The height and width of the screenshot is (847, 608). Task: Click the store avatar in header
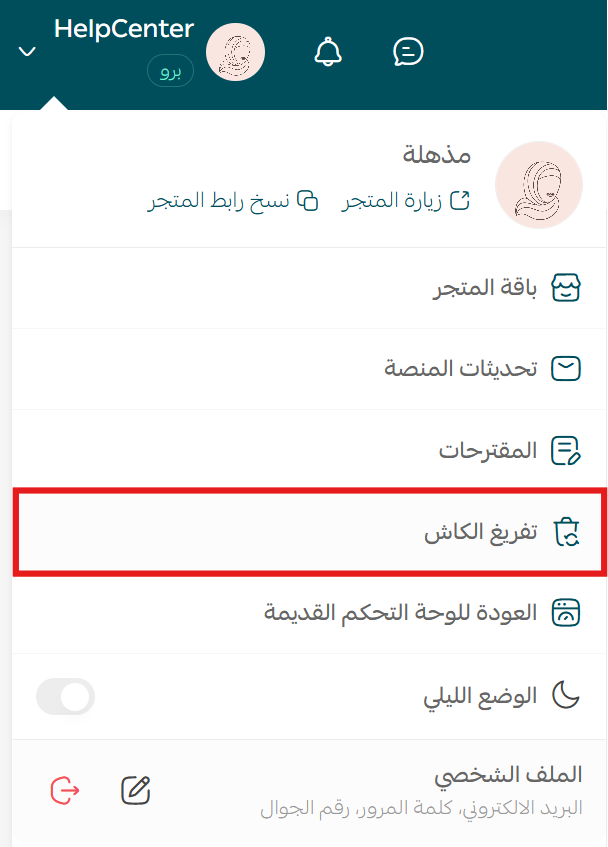point(235,52)
